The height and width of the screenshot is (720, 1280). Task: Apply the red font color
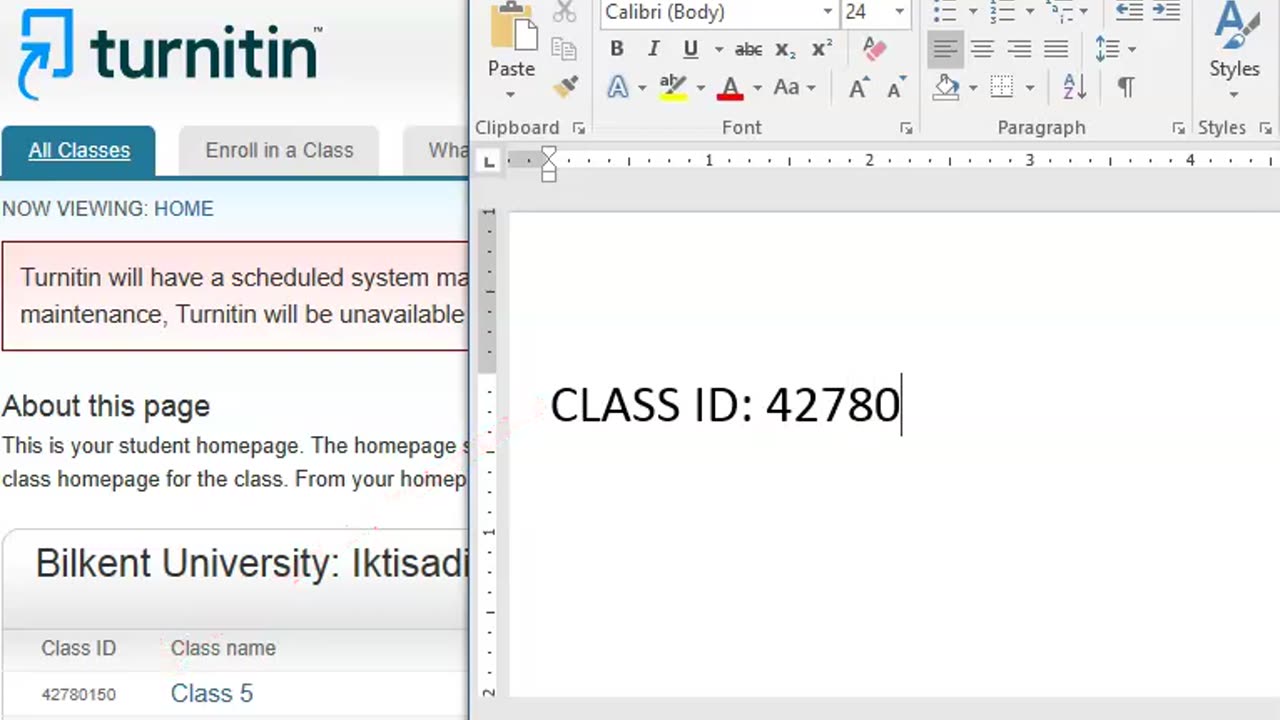[730, 88]
